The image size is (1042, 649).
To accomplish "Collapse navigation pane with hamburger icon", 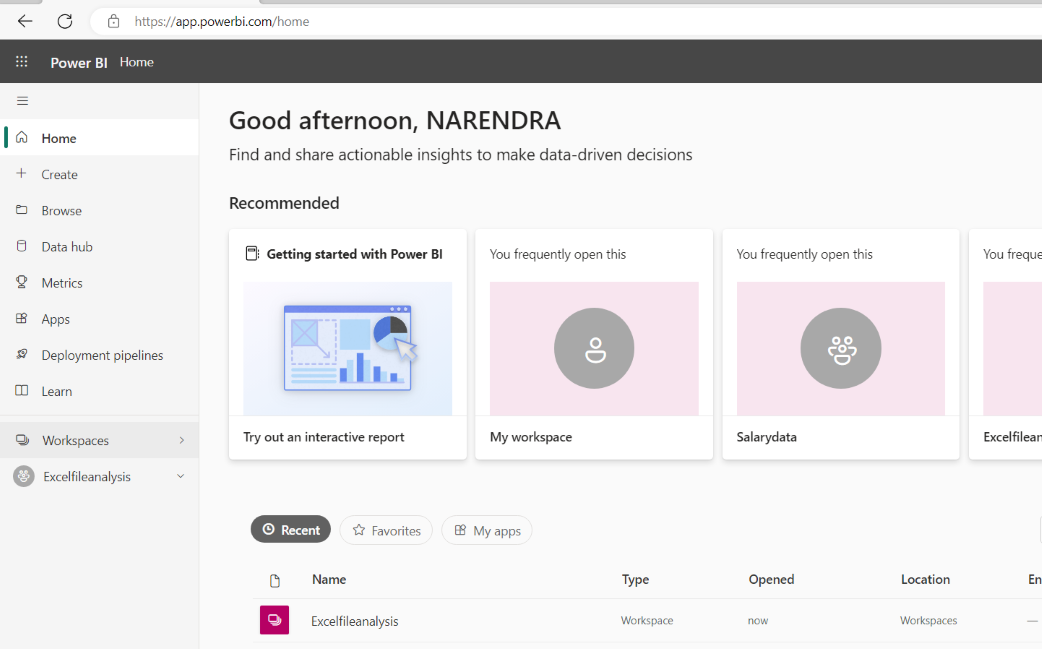I will click(x=23, y=101).
